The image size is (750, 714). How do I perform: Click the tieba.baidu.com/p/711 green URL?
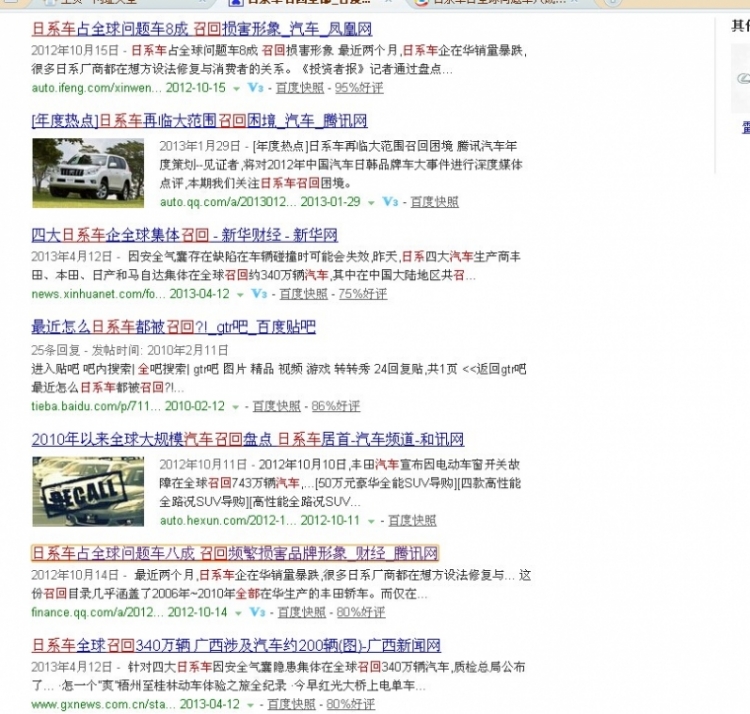pyautogui.click(x=96, y=406)
